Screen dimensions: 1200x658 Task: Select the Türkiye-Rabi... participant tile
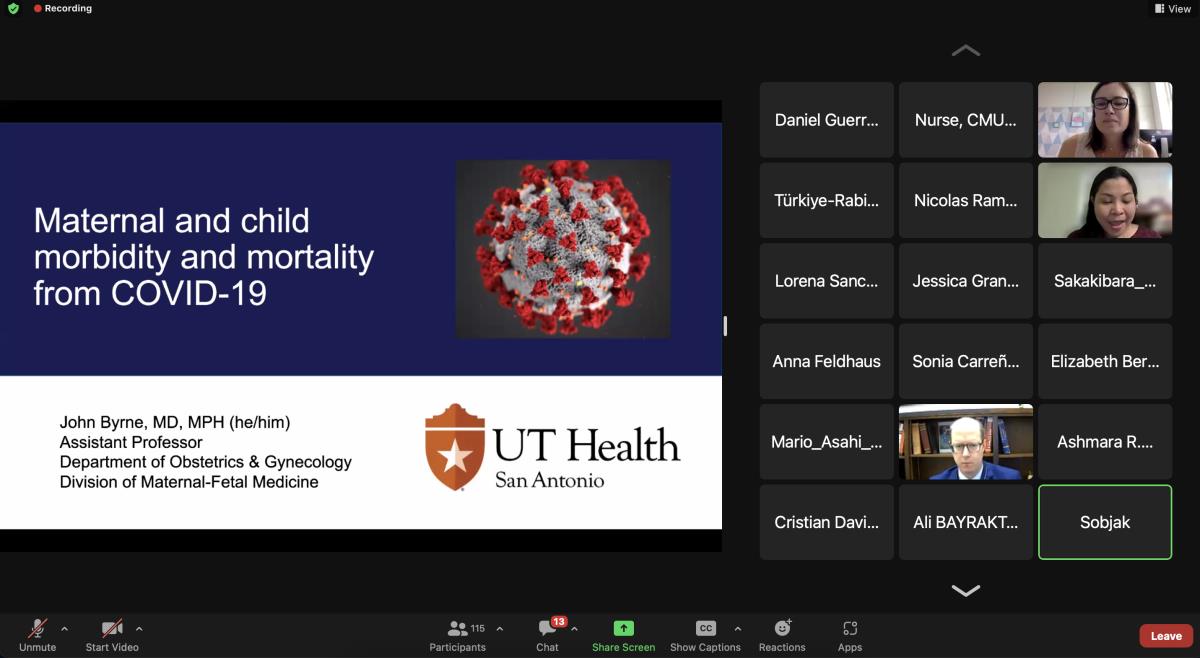827,200
